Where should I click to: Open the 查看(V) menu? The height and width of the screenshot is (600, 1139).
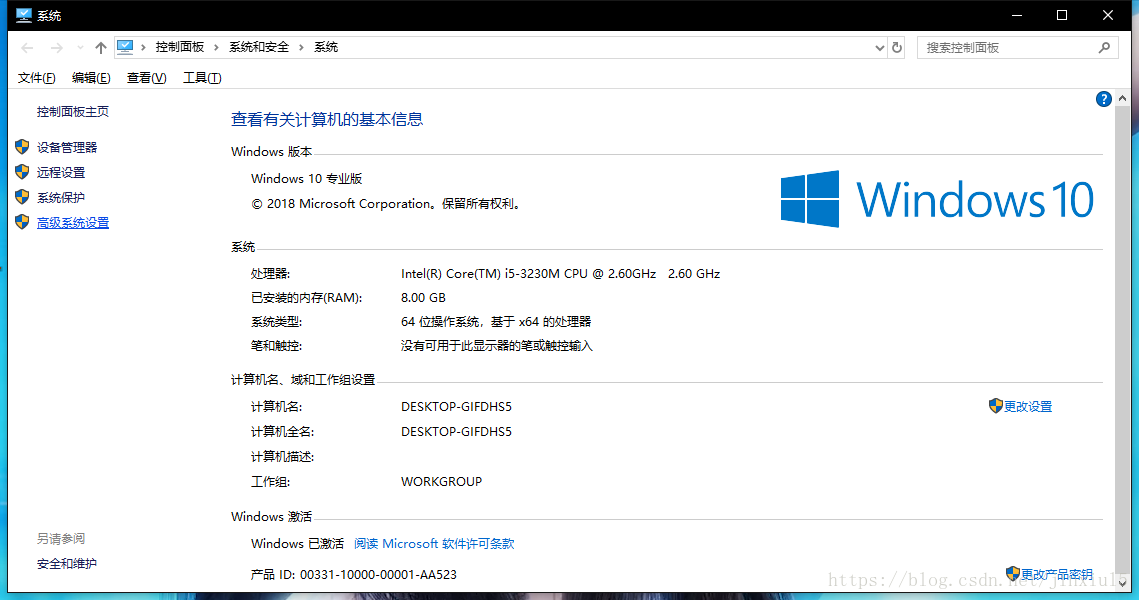point(146,78)
